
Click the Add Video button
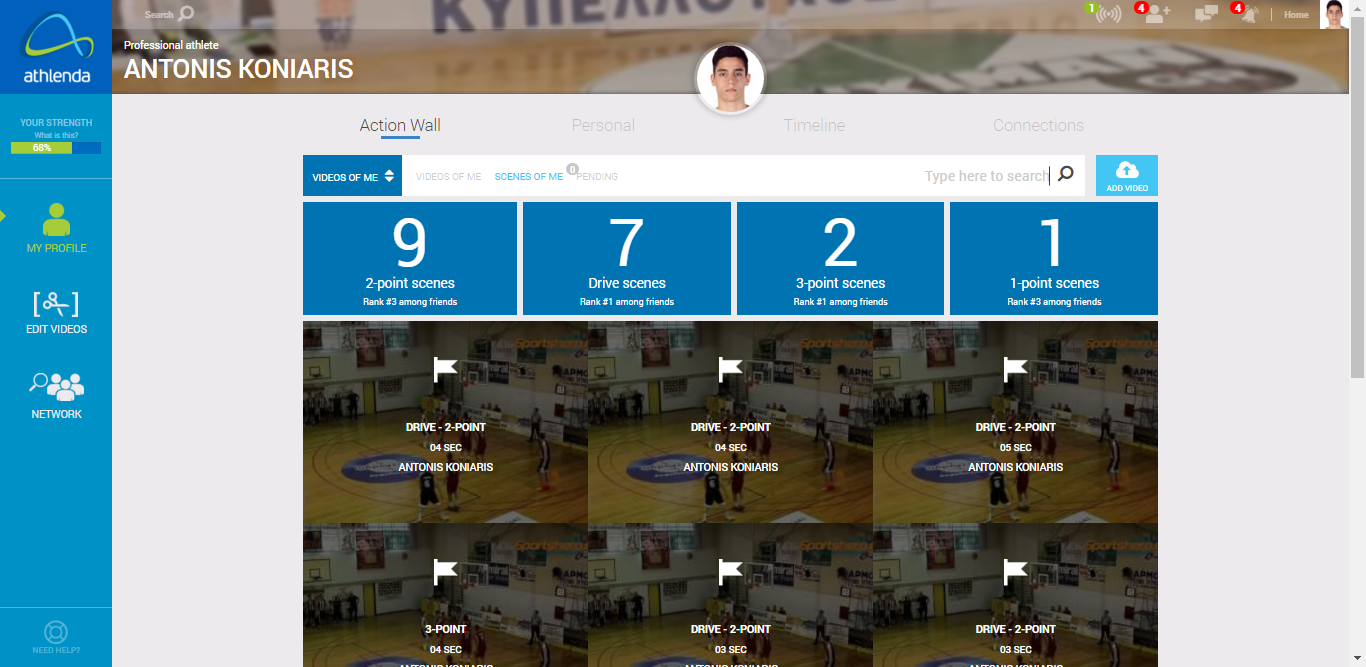pyautogui.click(x=1127, y=176)
